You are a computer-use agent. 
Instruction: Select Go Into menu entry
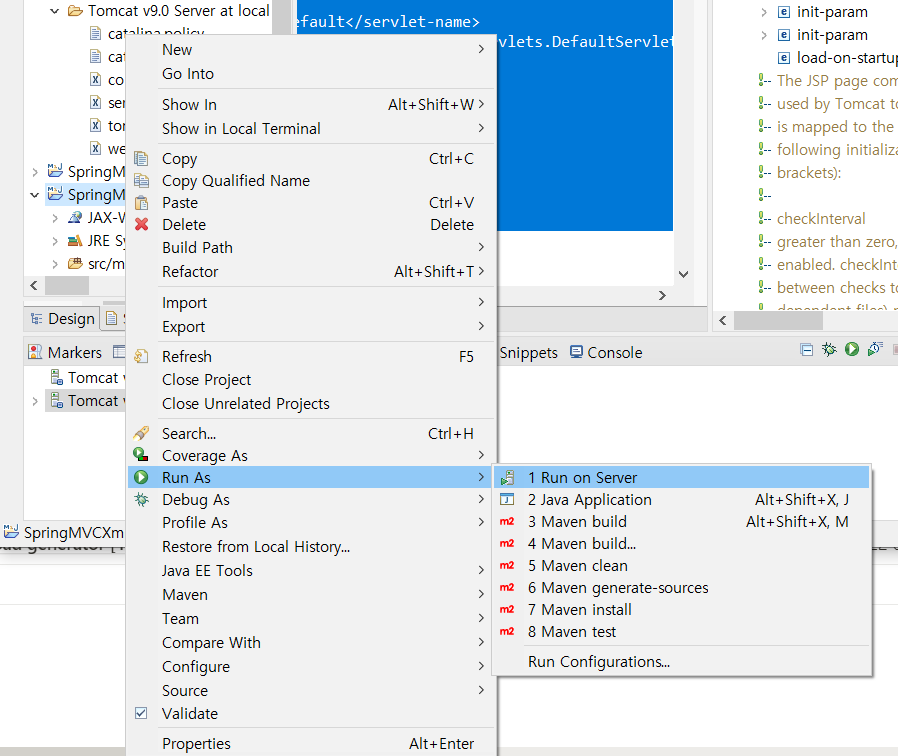point(312,73)
